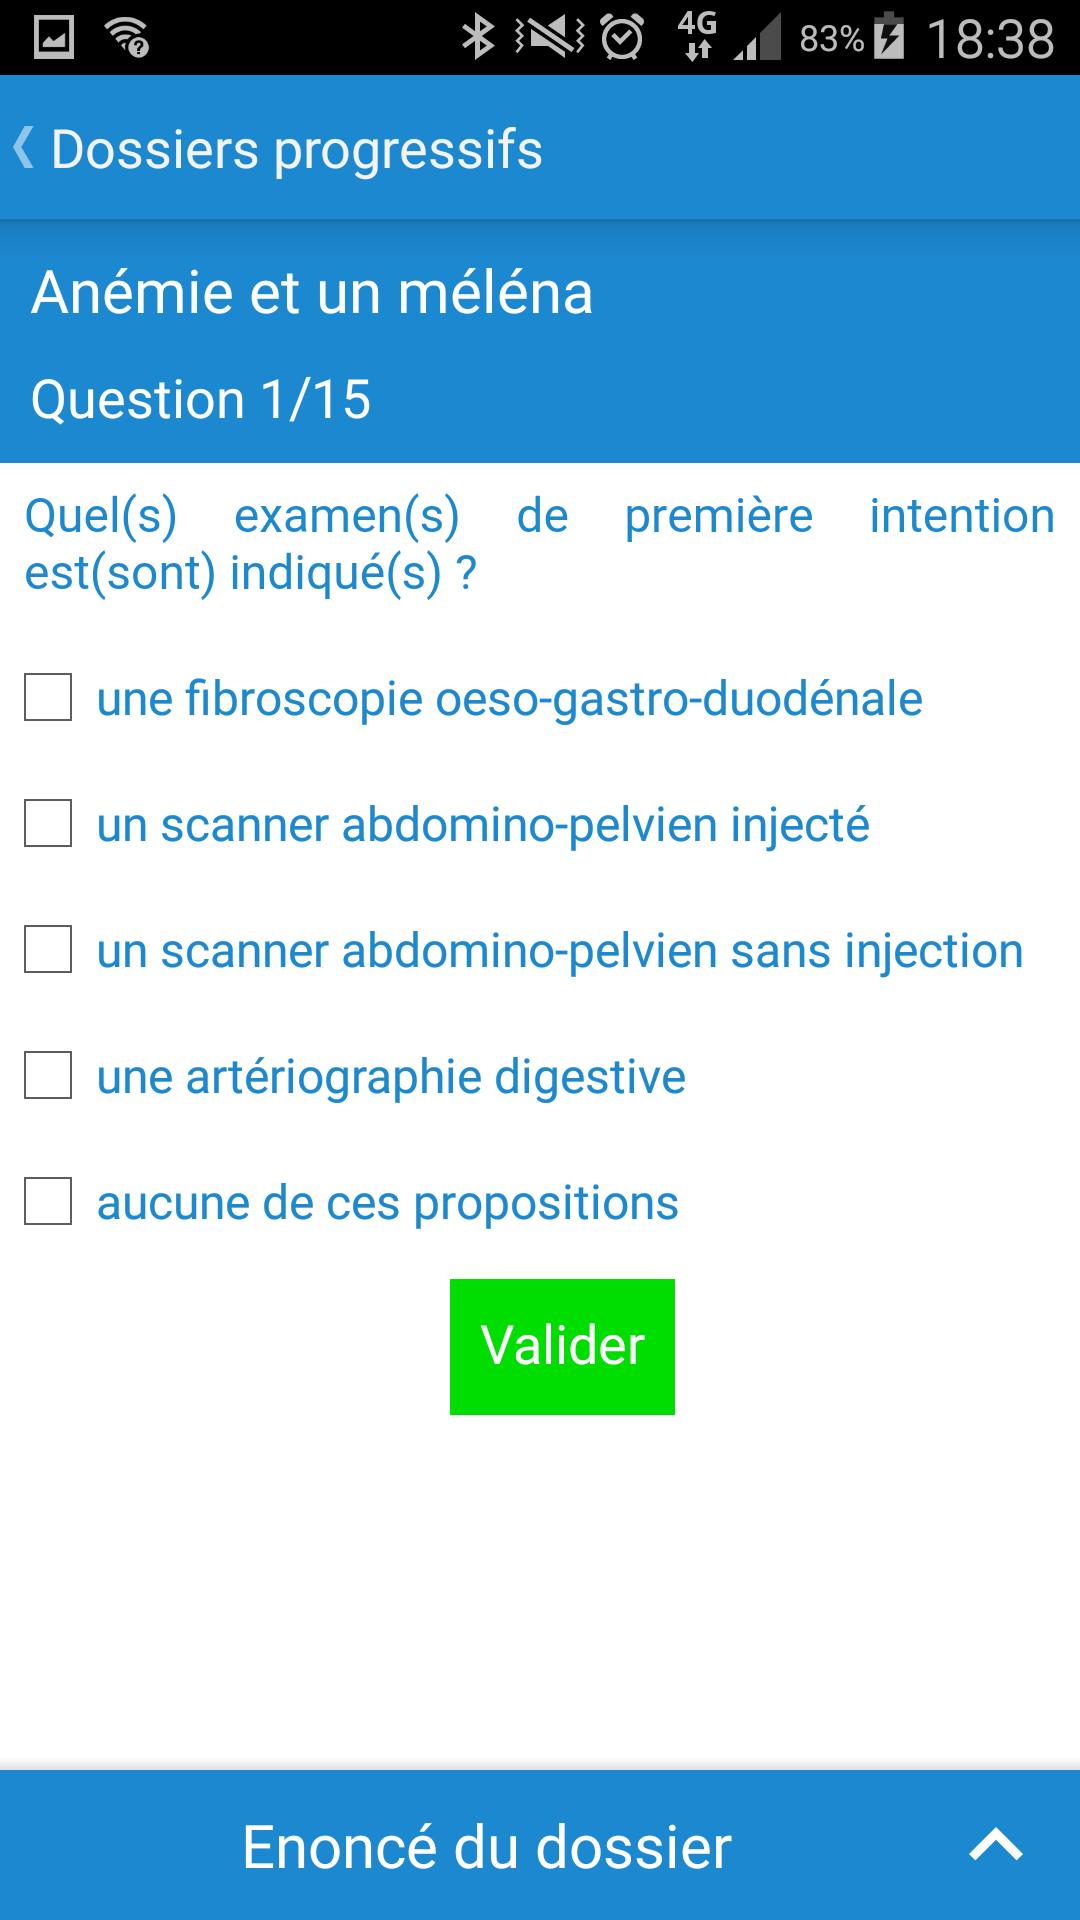Tap the alarm clock status icon

pos(622,38)
